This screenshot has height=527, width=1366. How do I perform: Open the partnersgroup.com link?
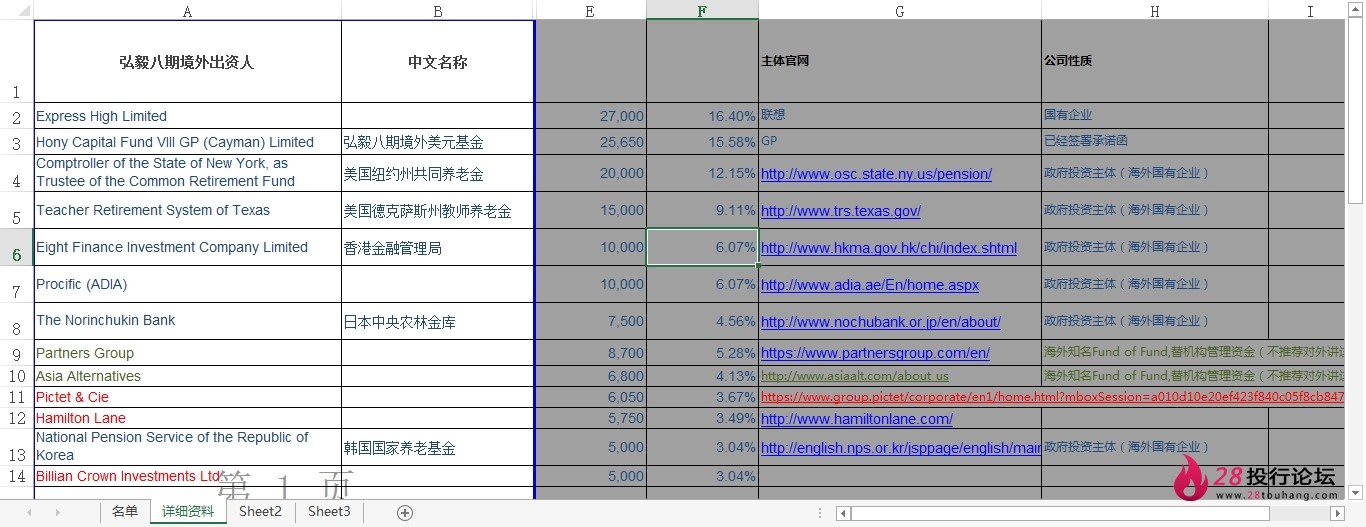point(875,353)
